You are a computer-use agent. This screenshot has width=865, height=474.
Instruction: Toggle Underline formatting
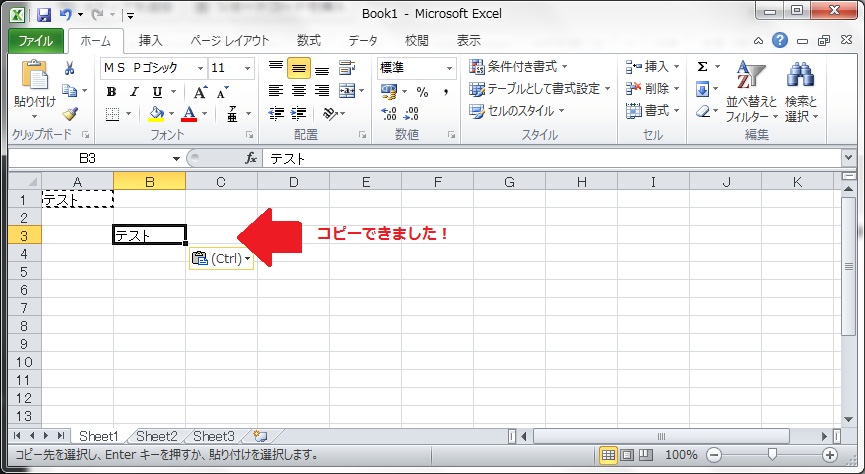click(x=157, y=92)
